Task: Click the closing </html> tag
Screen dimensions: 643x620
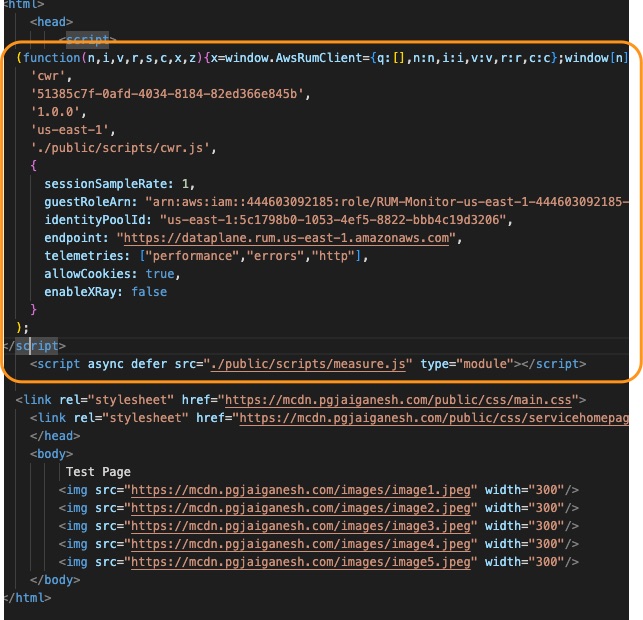Action: point(27,598)
